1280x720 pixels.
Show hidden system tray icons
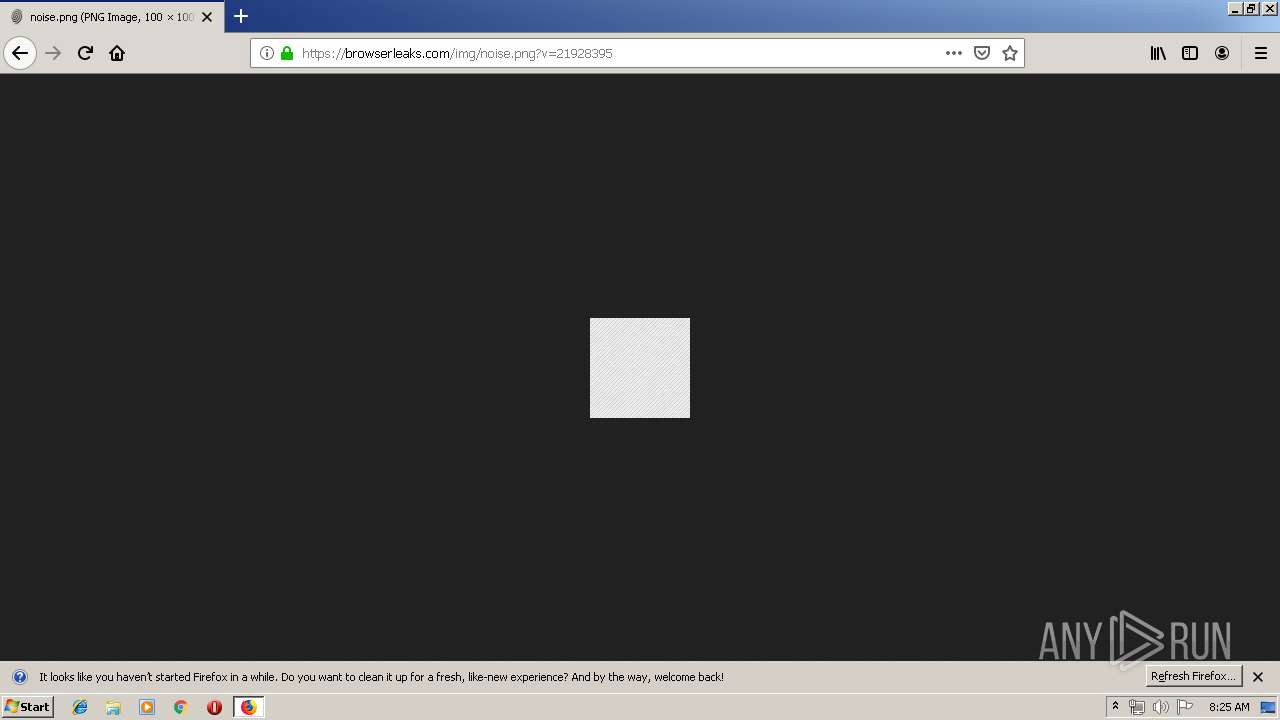[1115, 706]
